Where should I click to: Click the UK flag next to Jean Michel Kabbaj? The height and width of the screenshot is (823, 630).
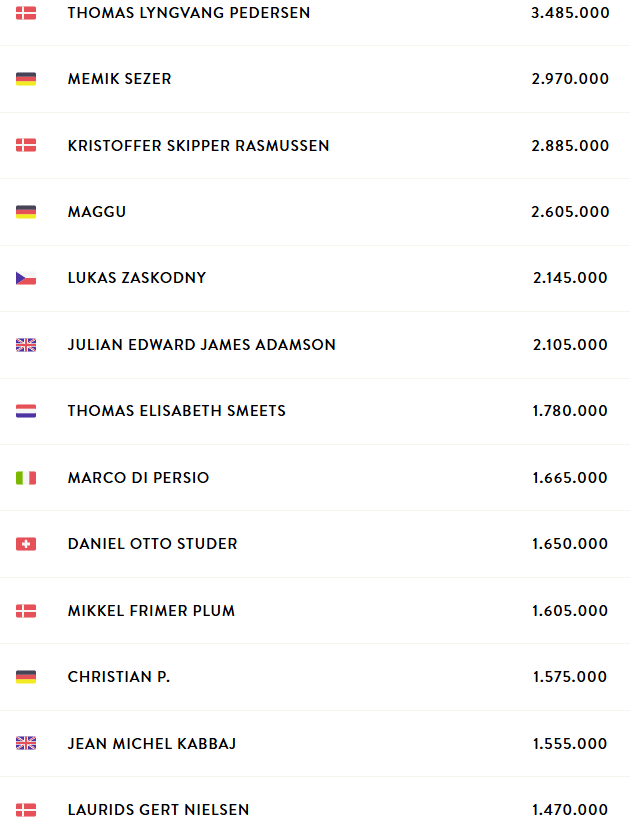[x=26, y=743]
